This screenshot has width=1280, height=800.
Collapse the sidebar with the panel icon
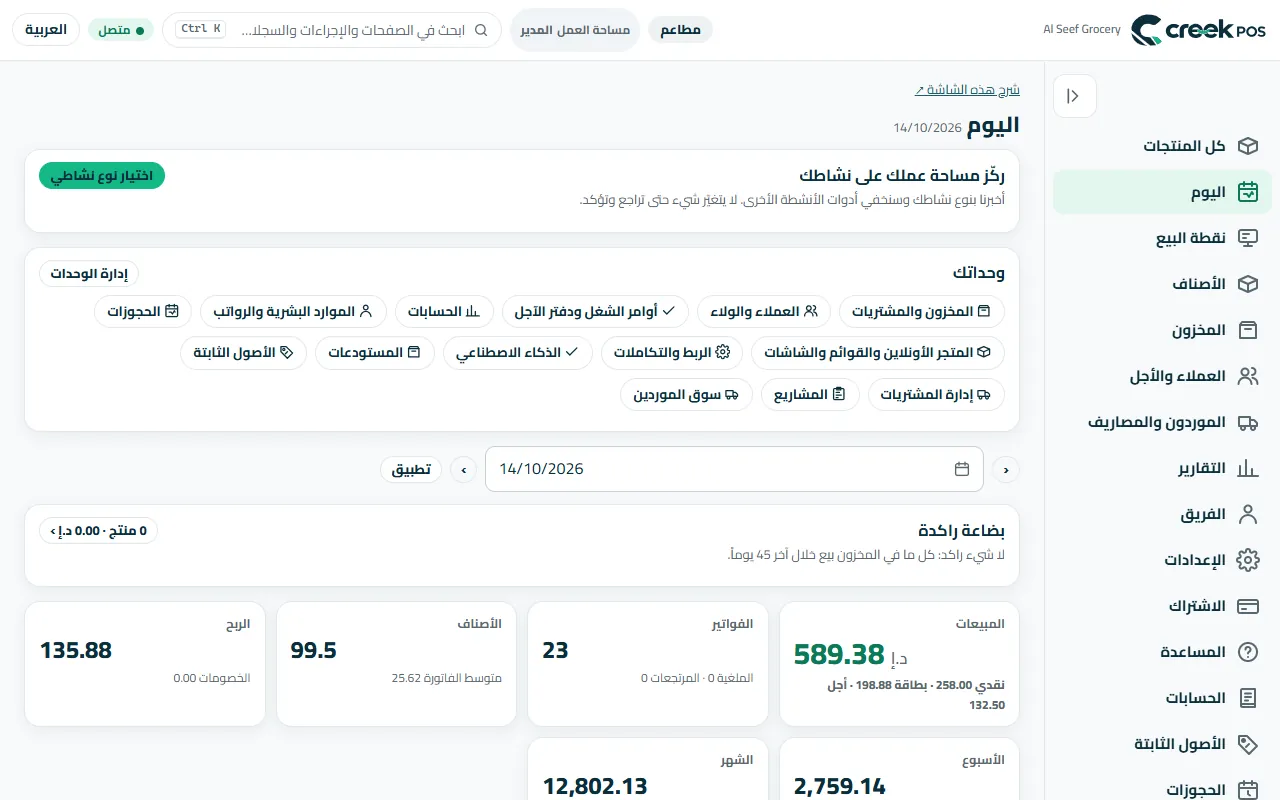(x=1074, y=96)
